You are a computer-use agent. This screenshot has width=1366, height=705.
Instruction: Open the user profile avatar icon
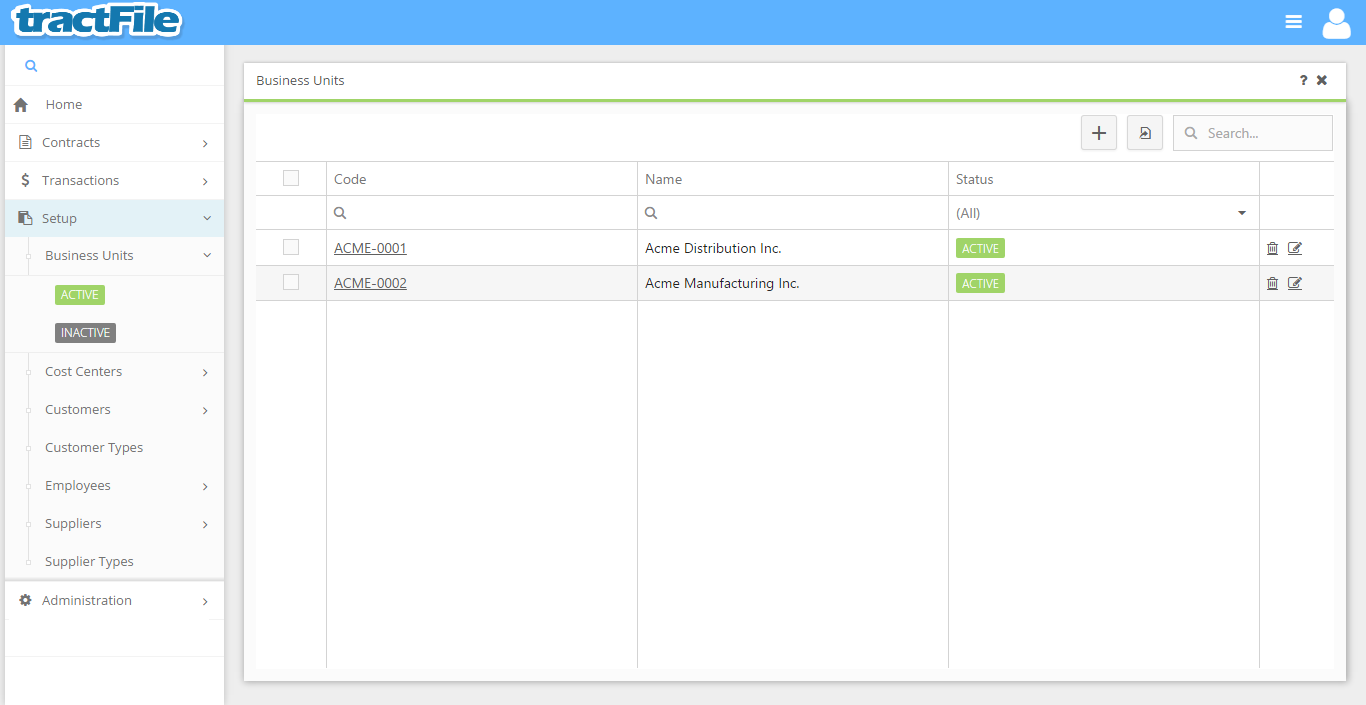tap(1336, 22)
